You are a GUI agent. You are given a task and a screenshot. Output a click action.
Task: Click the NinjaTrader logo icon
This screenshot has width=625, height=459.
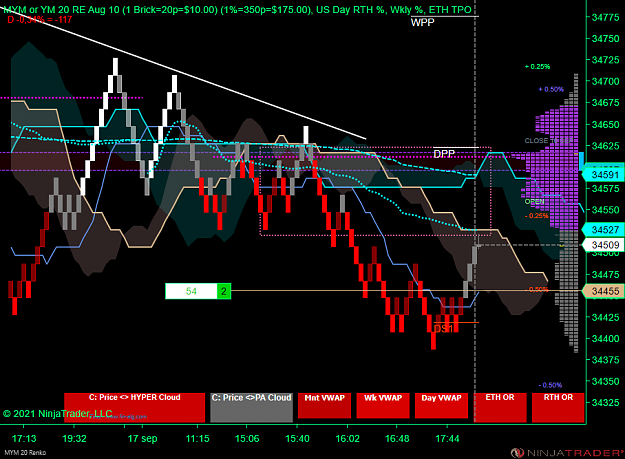pos(517,453)
